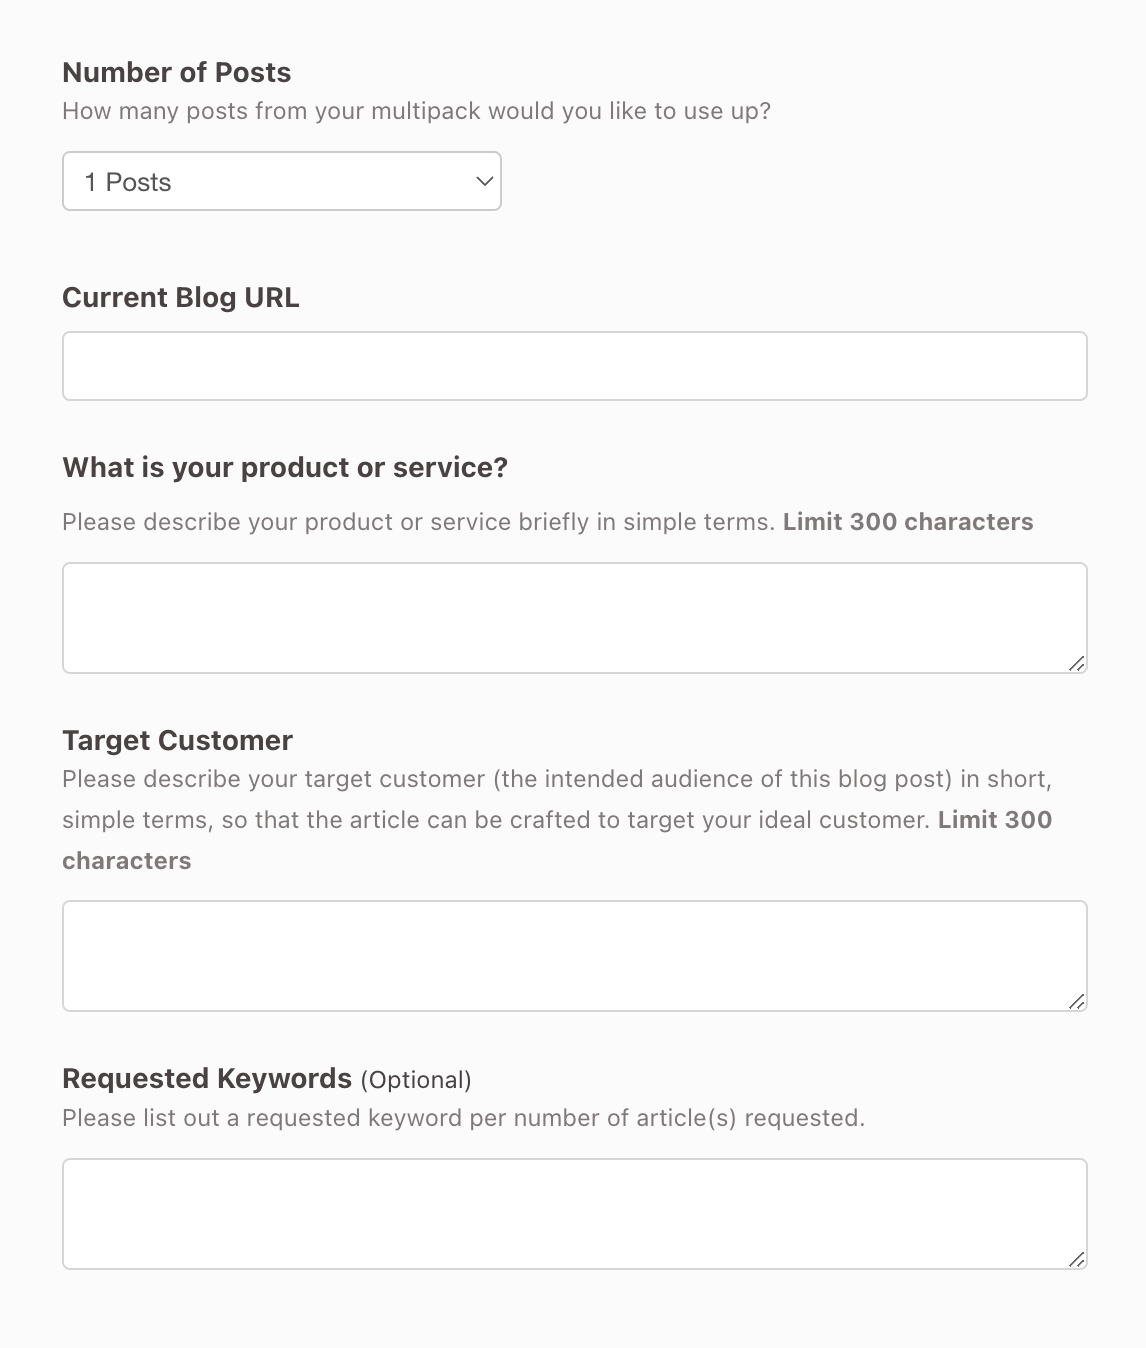
Task: Click bold "Limit 300 characters" under product question
Action: point(908,522)
